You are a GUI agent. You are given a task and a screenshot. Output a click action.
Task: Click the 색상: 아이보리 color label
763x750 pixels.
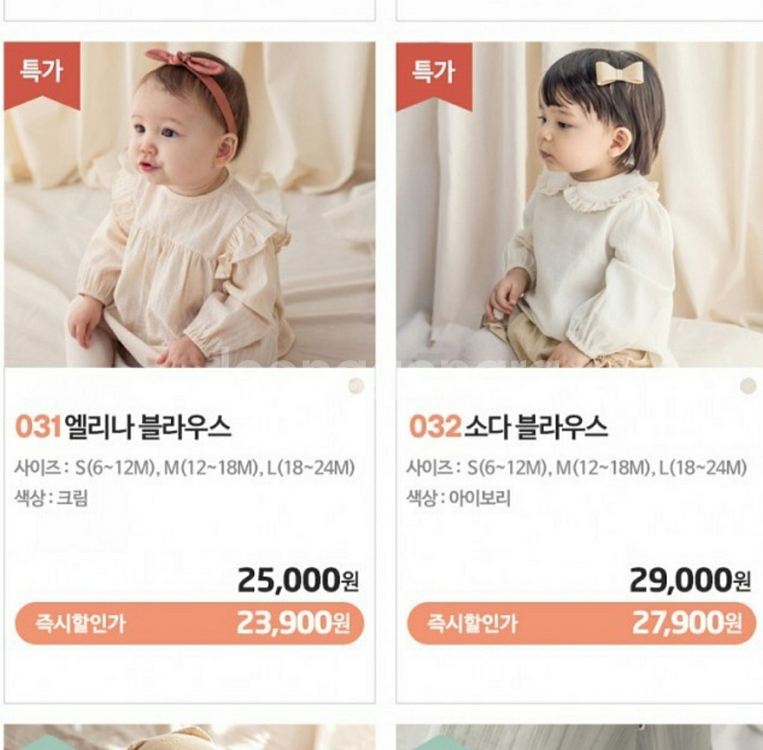(x=458, y=498)
